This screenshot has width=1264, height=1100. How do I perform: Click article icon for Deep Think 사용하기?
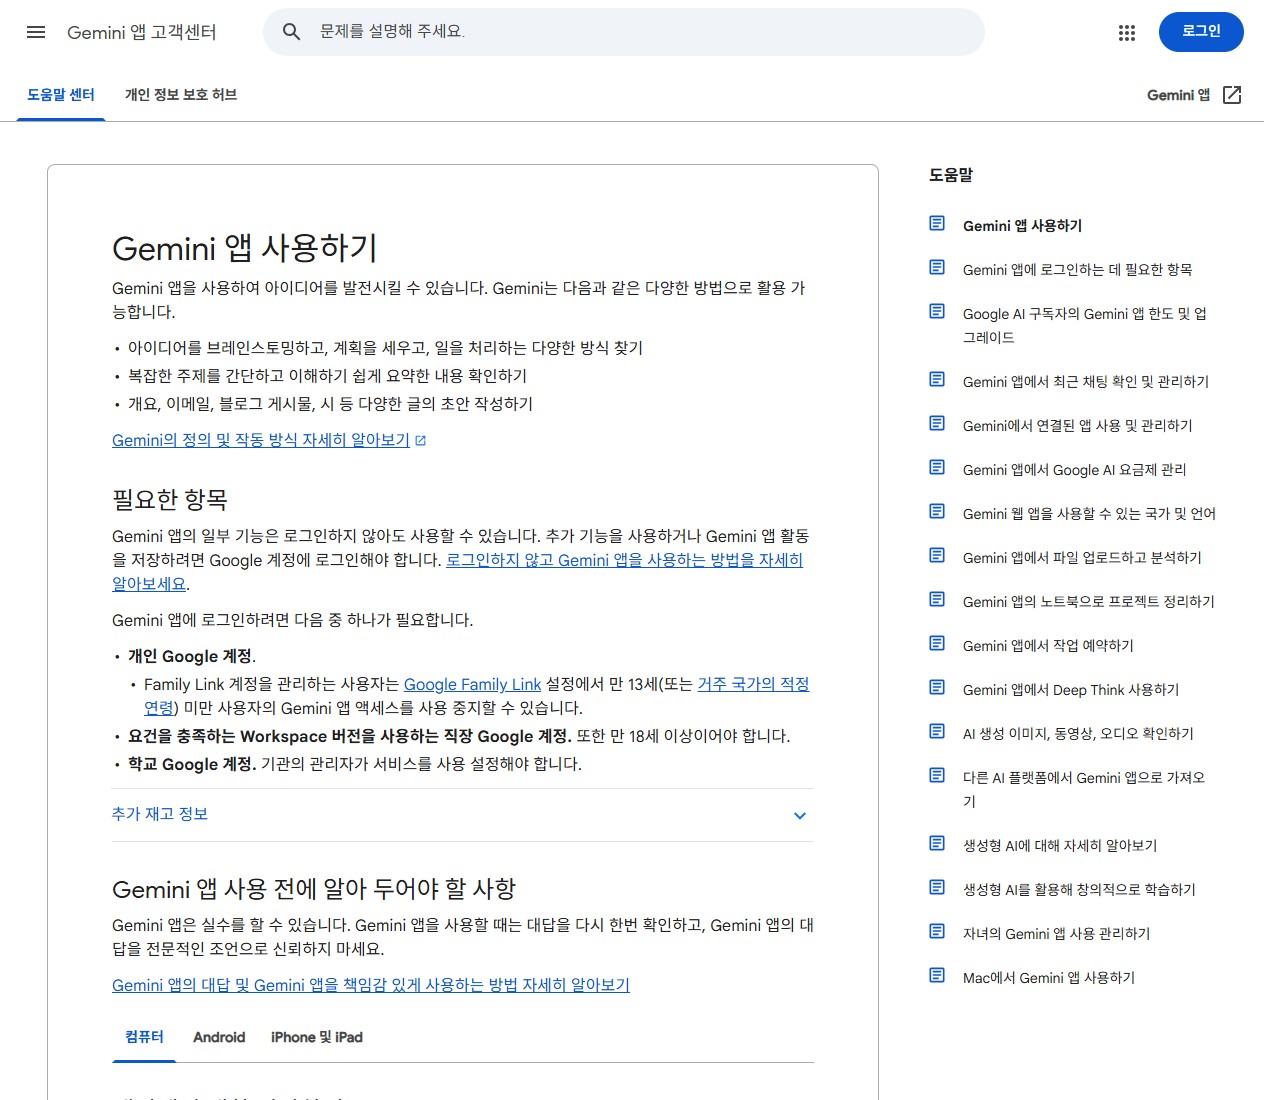click(x=937, y=687)
